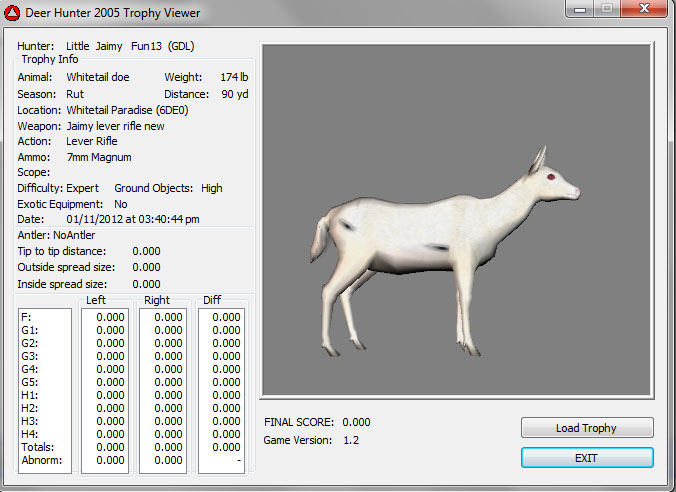Click the 174 lb weight value

pyautogui.click(x=234, y=77)
